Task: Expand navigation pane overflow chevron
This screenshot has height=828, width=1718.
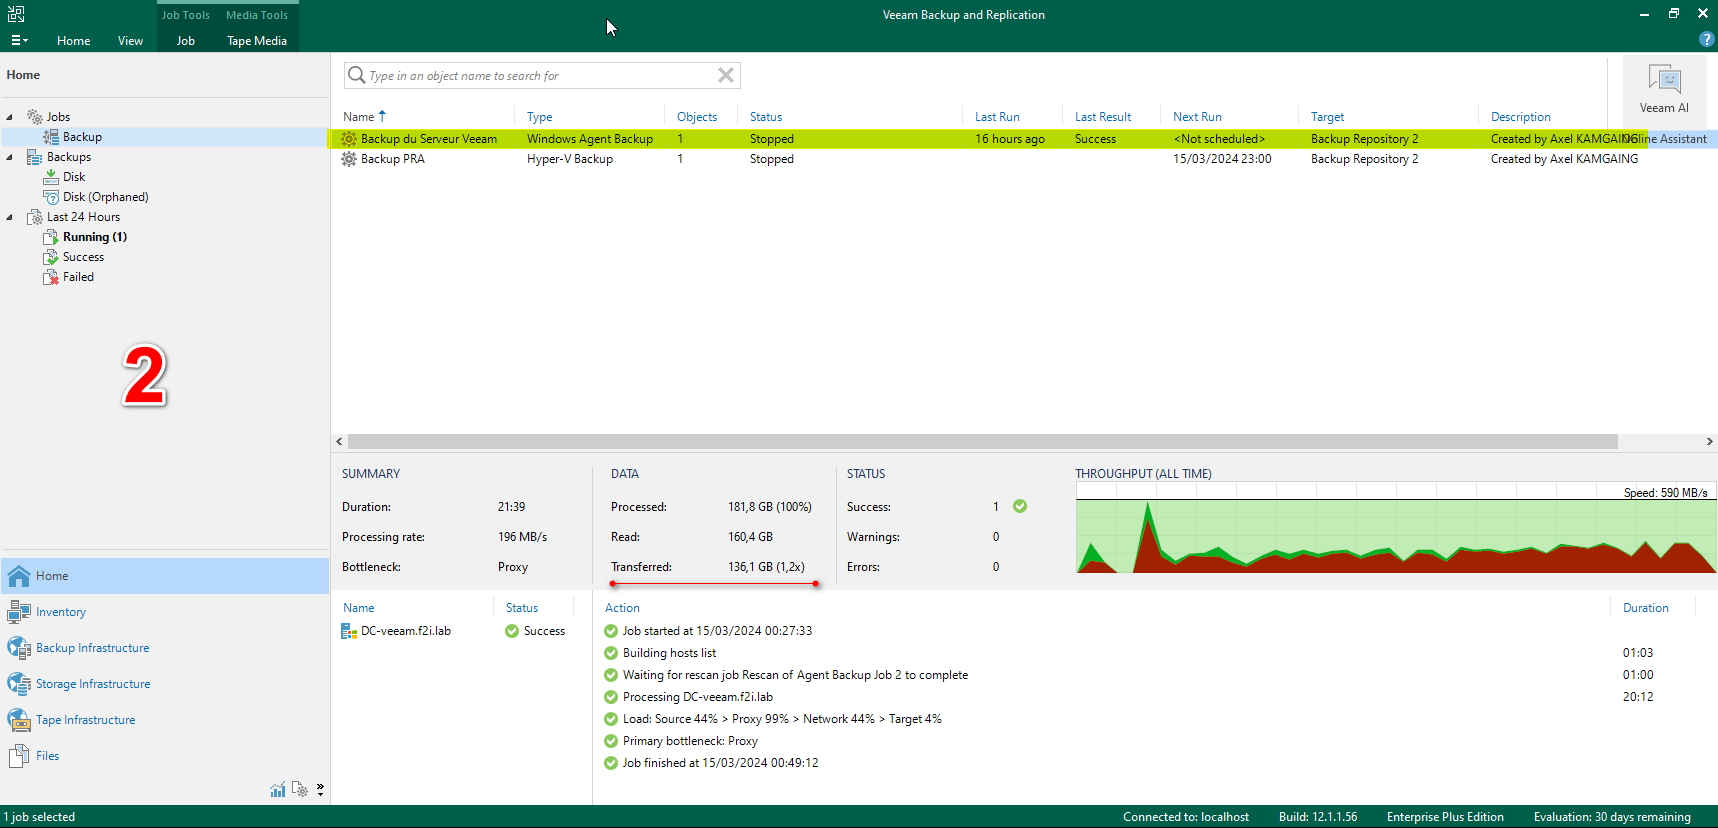Action: pyautogui.click(x=320, y=790)
